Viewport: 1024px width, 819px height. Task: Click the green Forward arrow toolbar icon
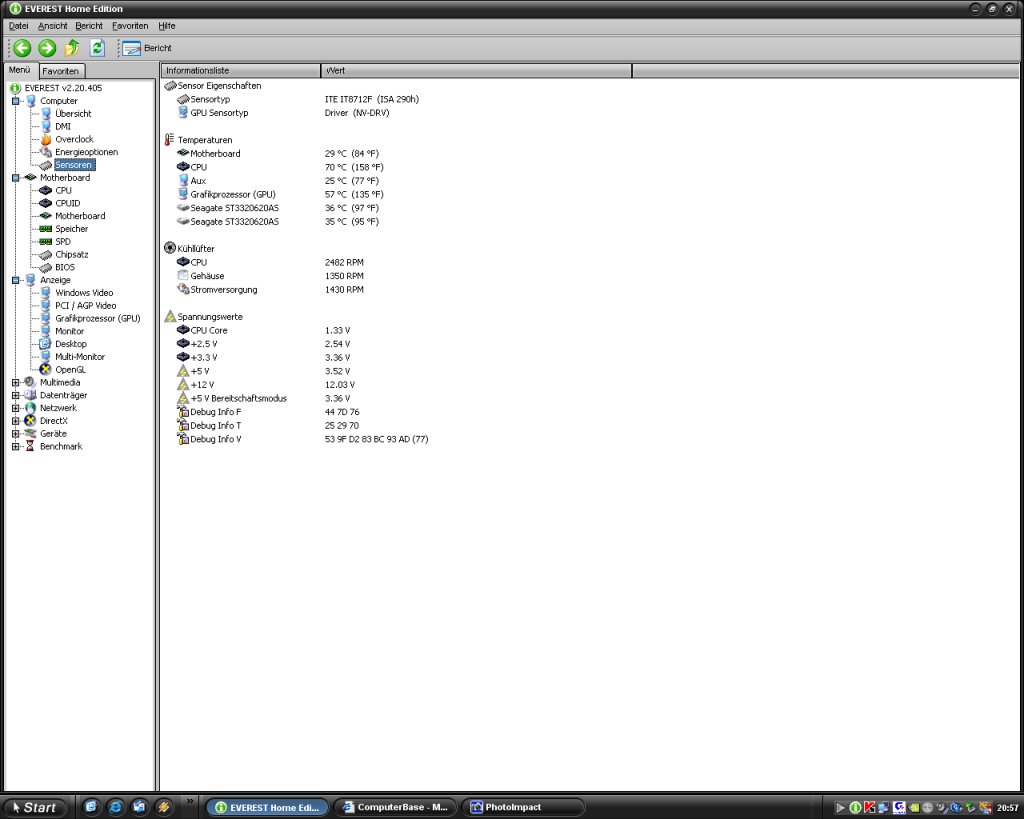(47, 48)
